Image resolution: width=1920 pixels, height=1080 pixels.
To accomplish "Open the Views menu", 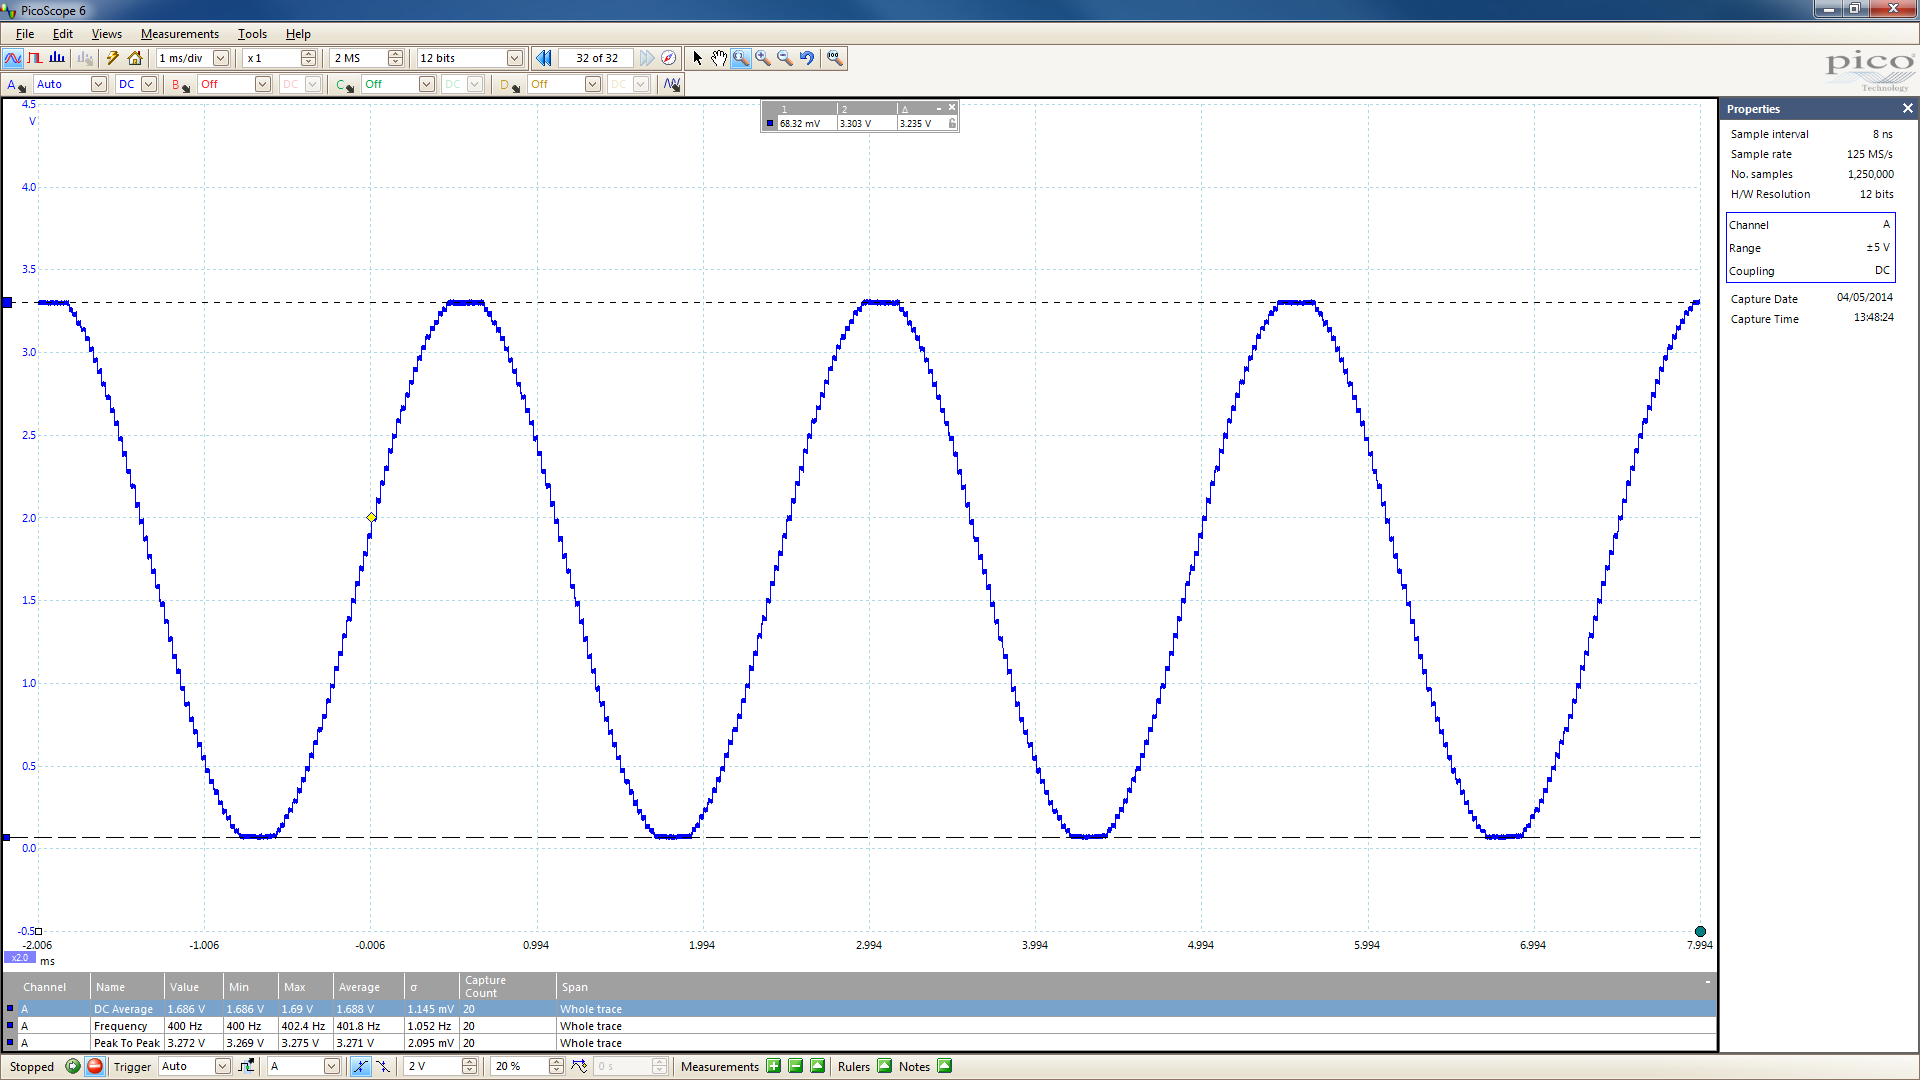I will 107,34.
